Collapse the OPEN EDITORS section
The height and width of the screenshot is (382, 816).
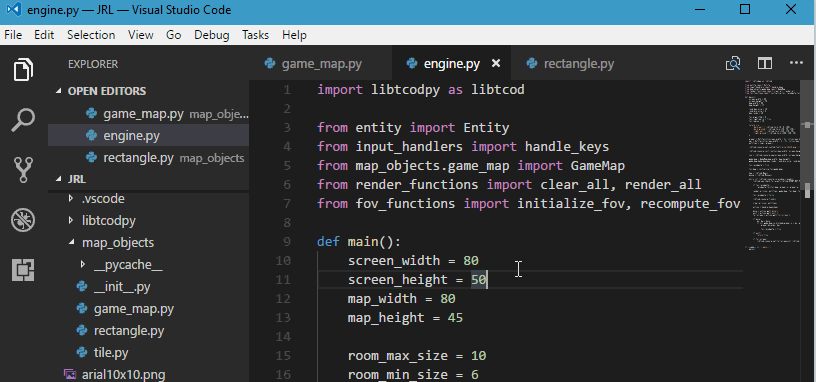[58, 91]
